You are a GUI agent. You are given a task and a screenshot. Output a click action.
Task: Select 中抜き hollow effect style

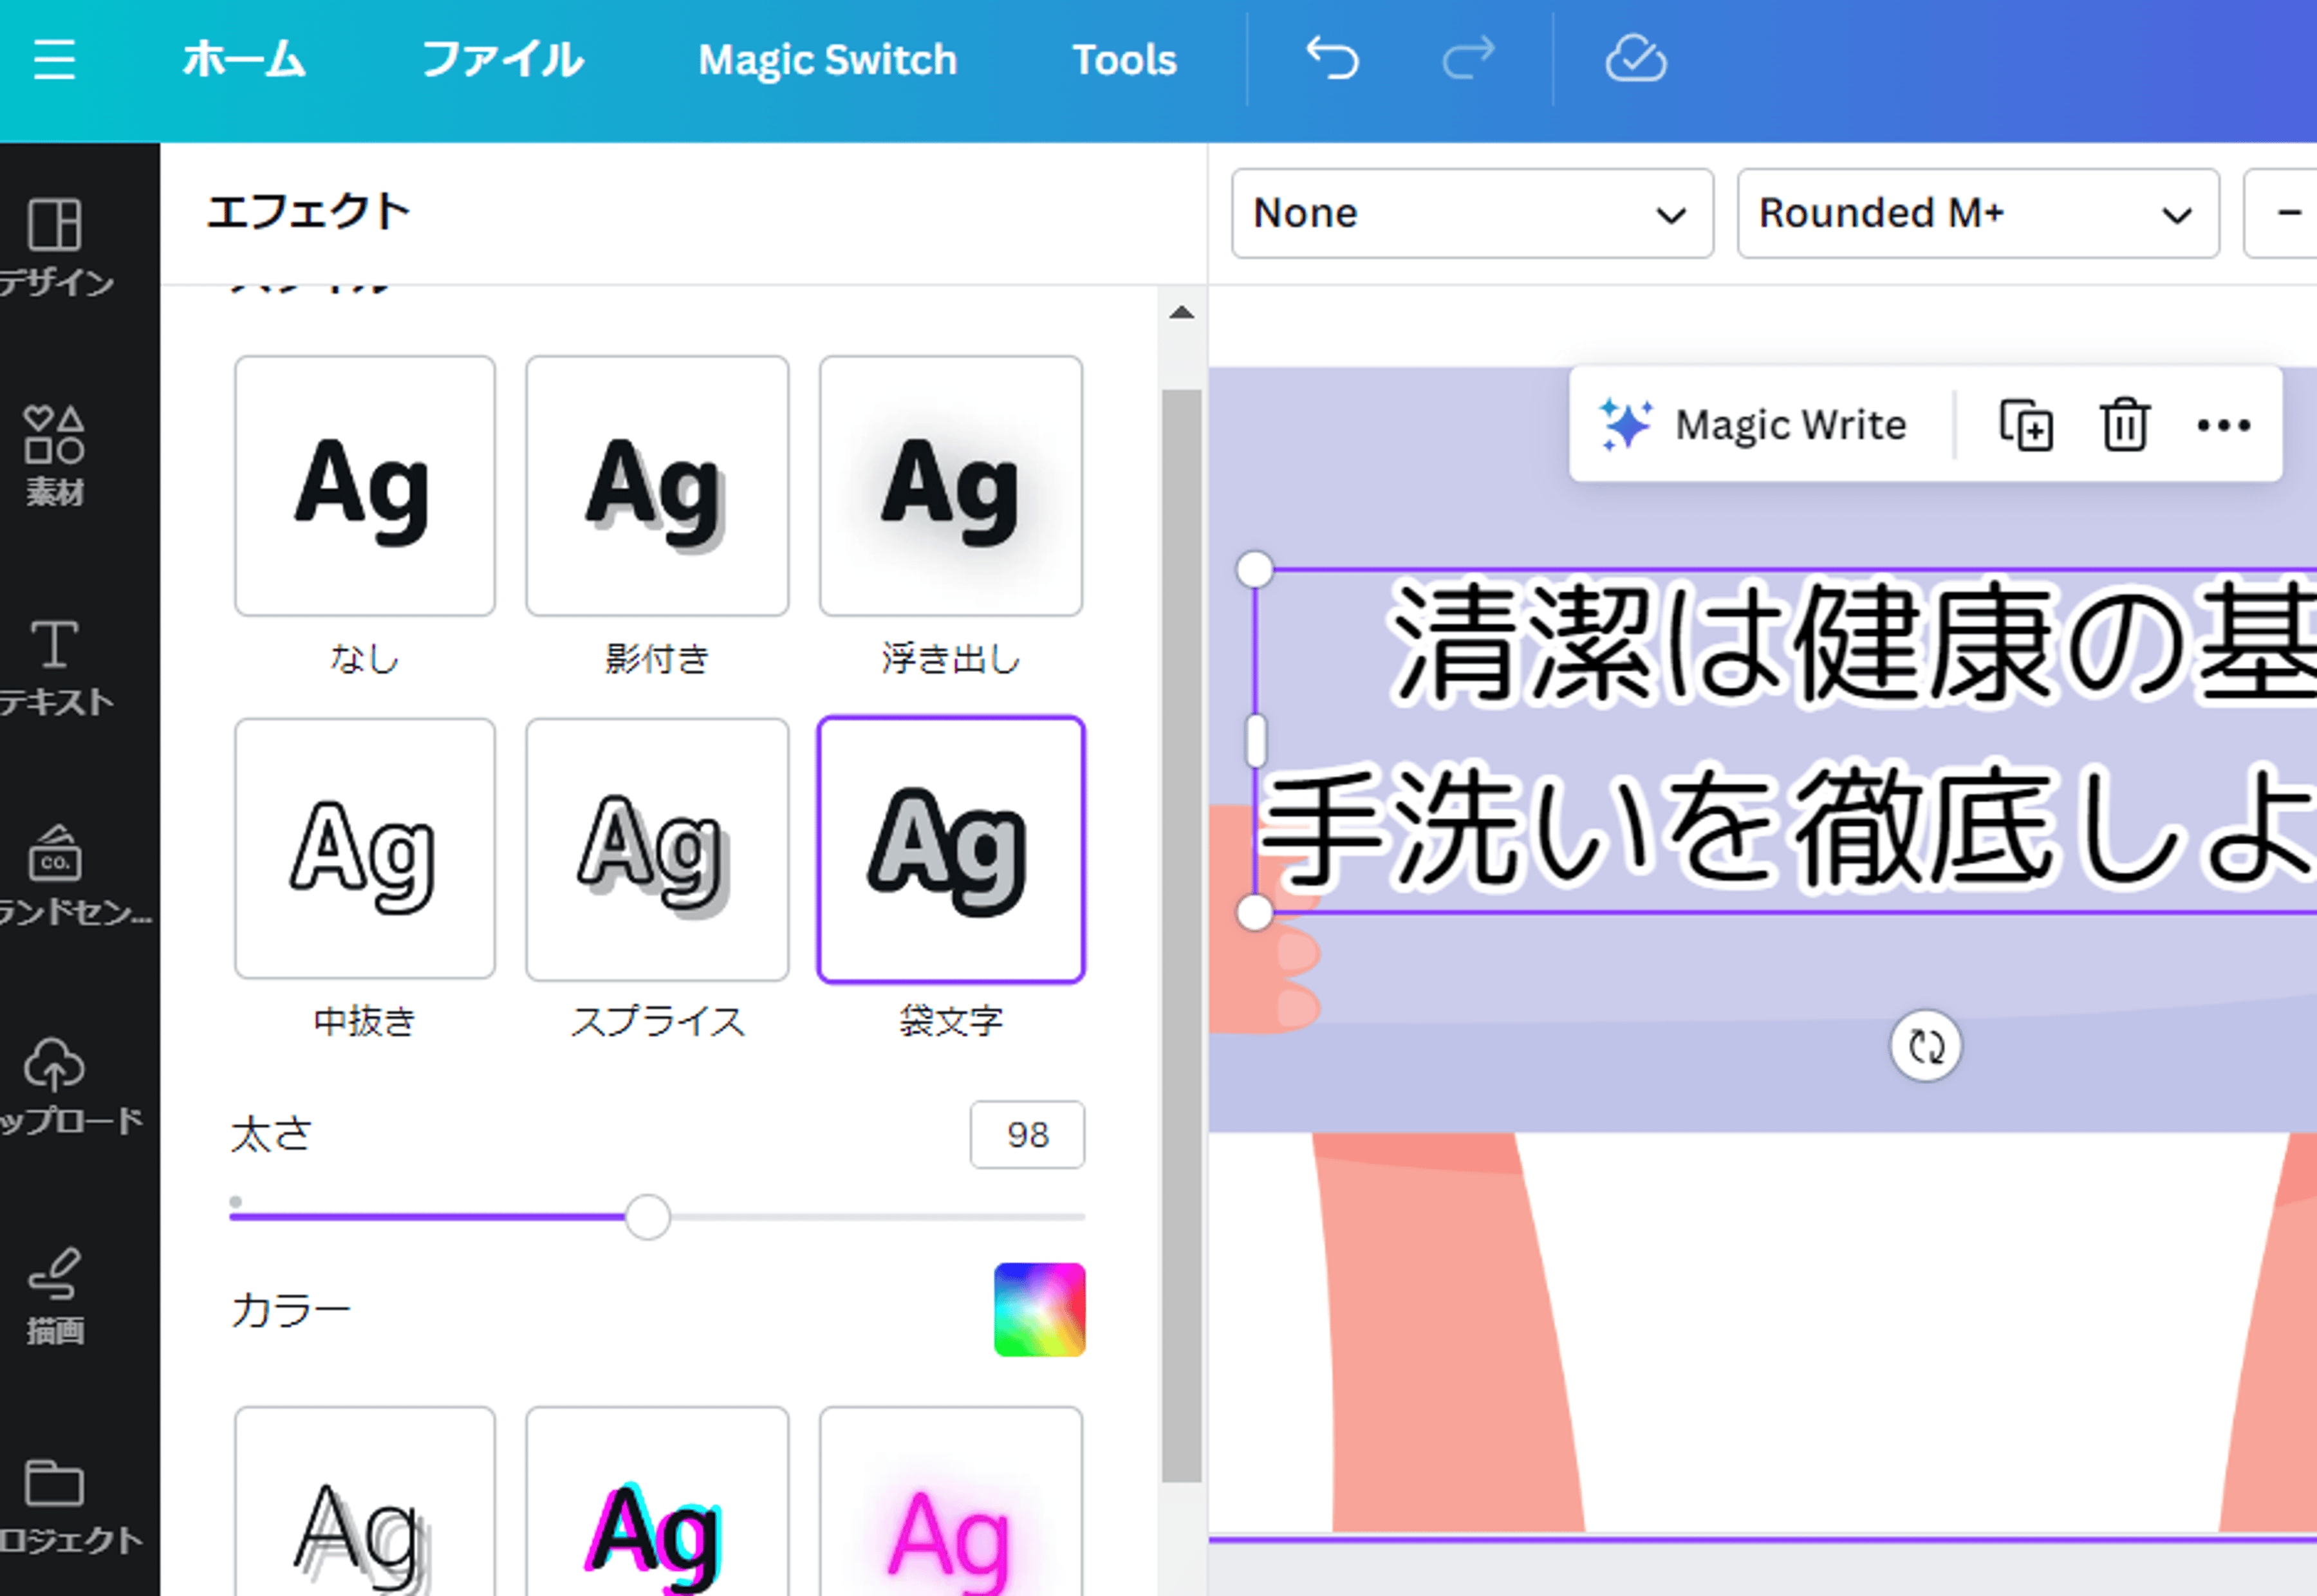pos(365,848)
